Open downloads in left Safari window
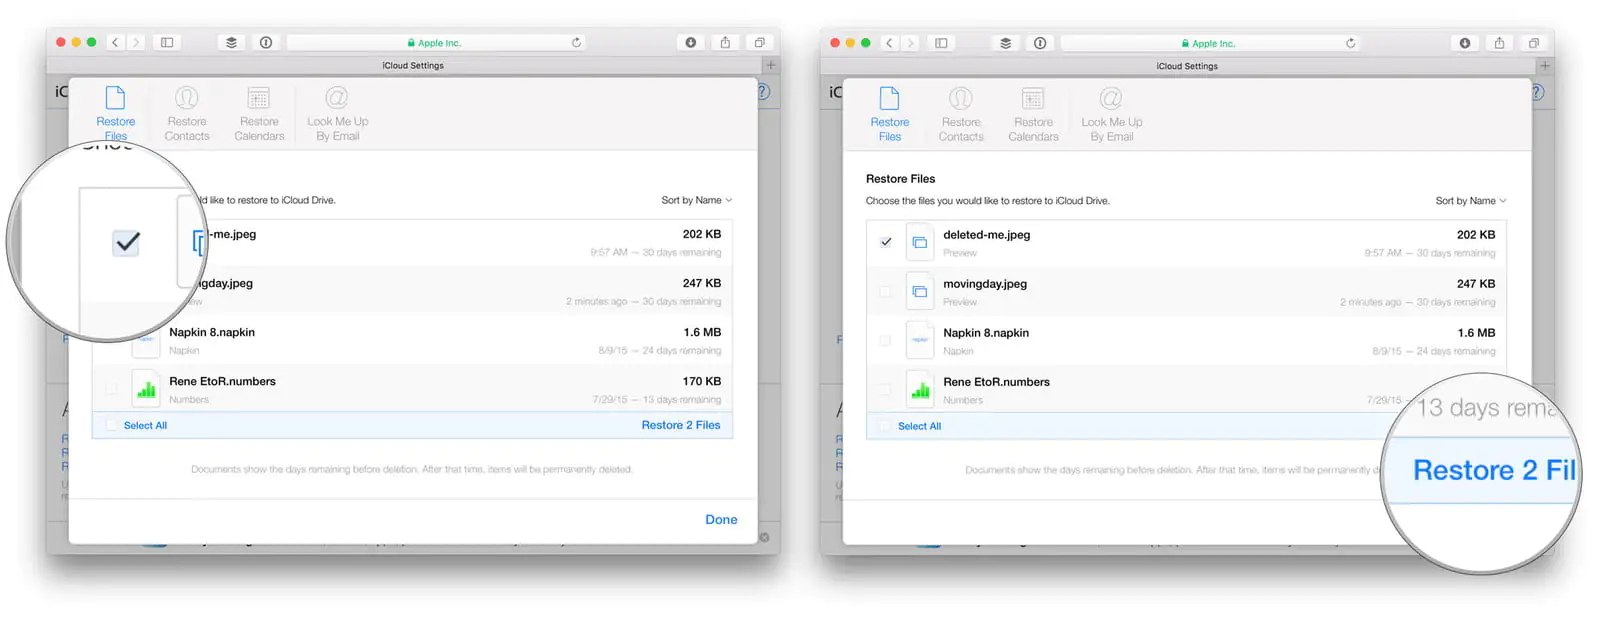 pyautogui.click(x=690, y=42)
